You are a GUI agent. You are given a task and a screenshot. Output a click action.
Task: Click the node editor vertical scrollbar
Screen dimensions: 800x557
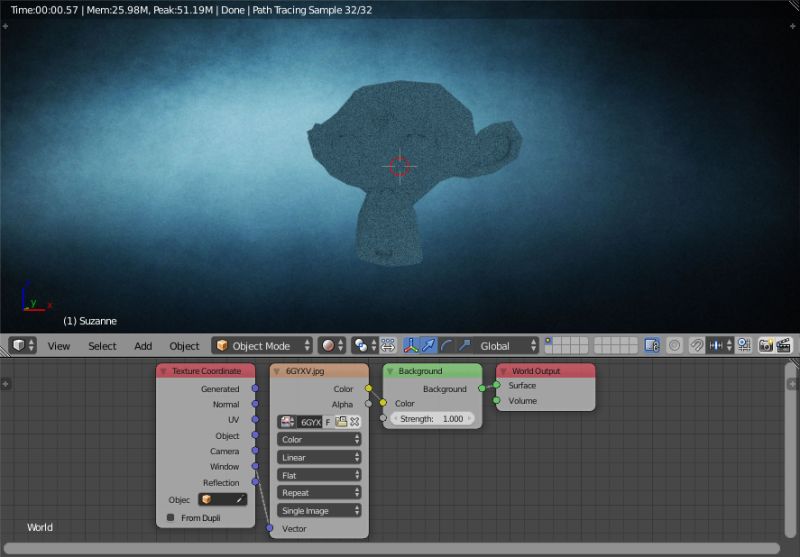(791, 449)
